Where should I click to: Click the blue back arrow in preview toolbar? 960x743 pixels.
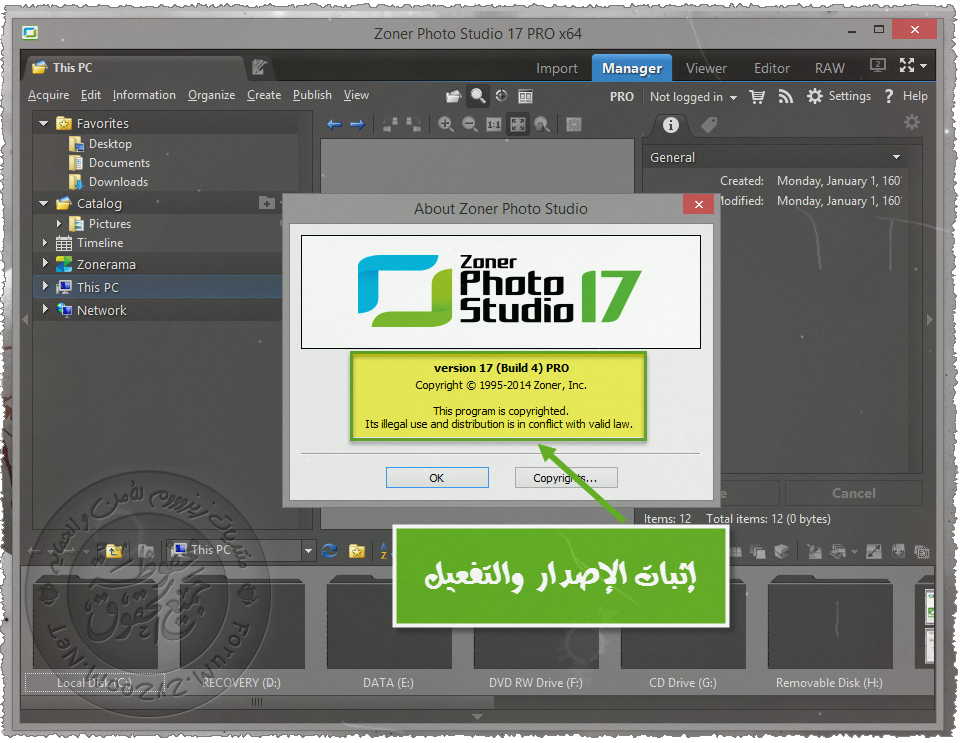334,125
